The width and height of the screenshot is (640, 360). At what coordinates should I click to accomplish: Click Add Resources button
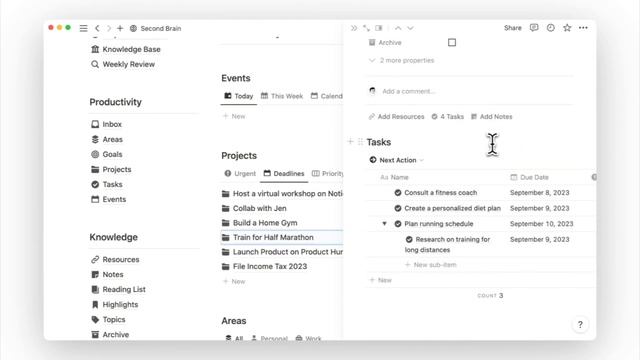[x=396, y=117]
